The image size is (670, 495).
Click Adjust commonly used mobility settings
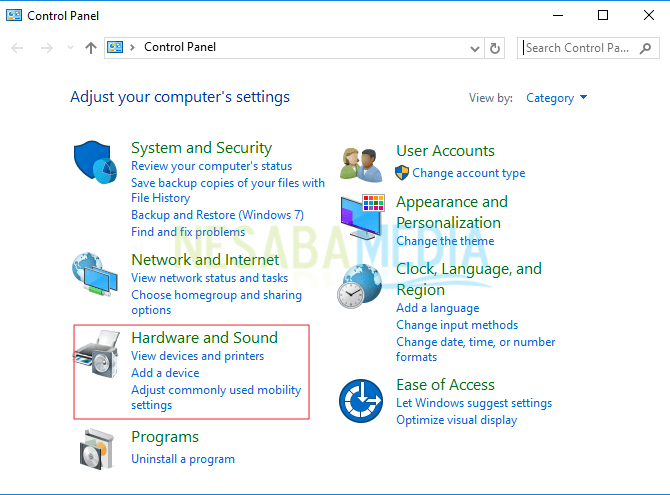216,397
